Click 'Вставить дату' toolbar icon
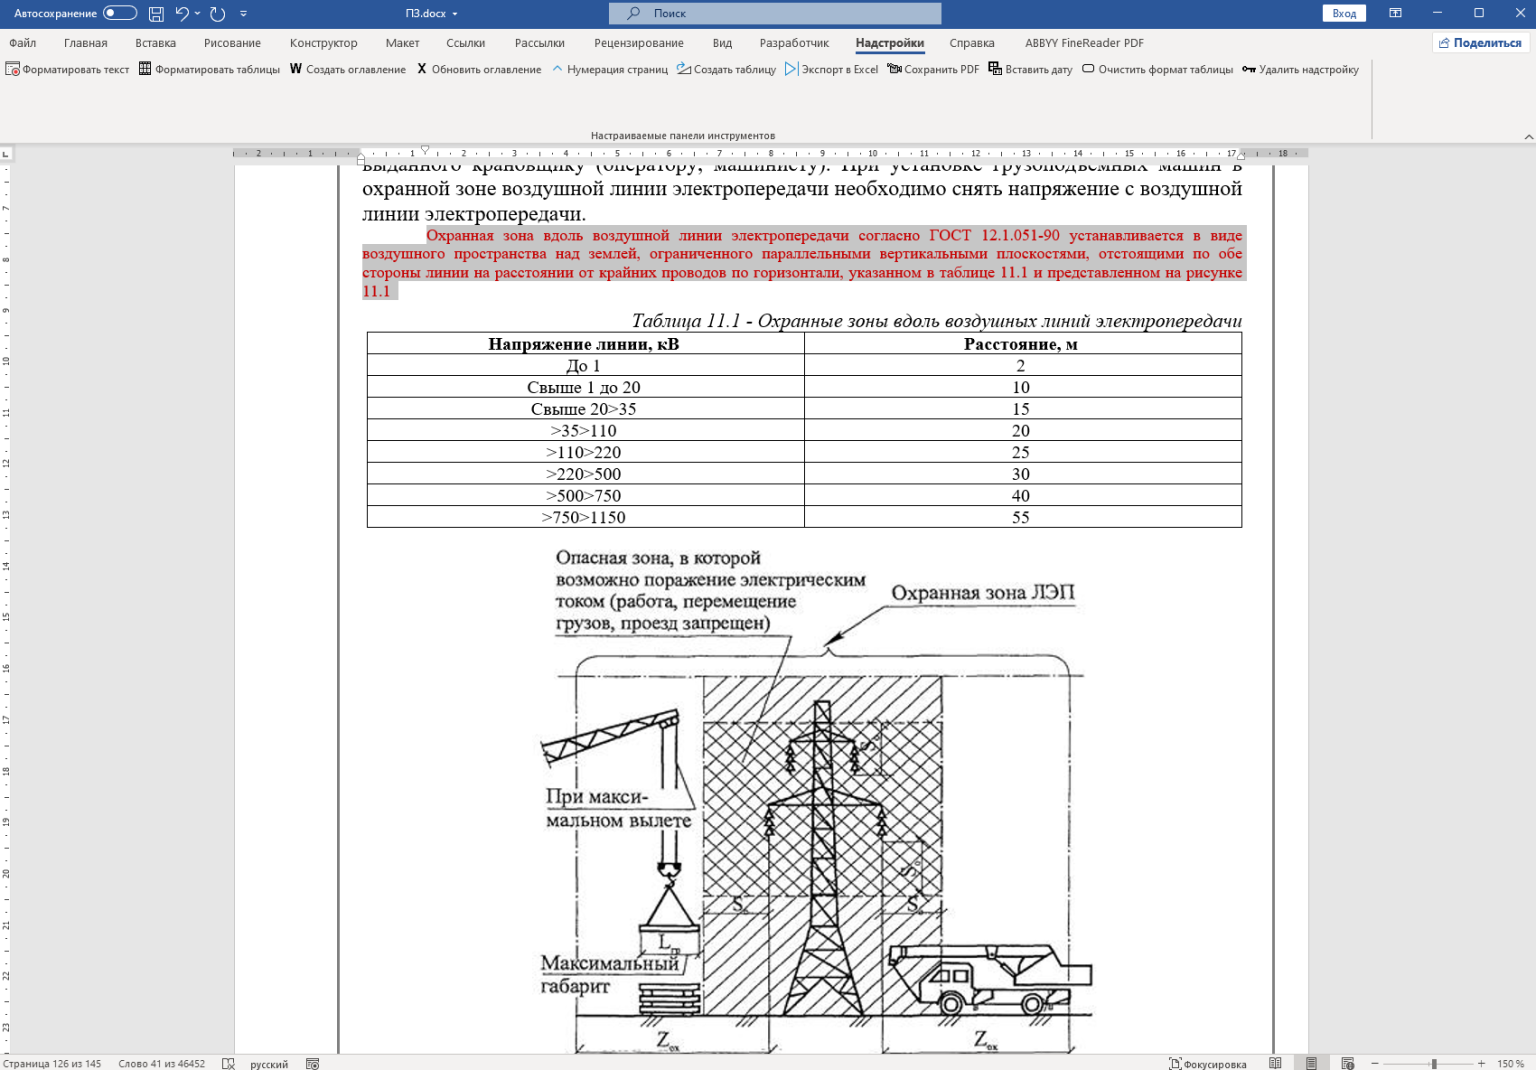The image size is (1536, 1070). tap(995, 69)
